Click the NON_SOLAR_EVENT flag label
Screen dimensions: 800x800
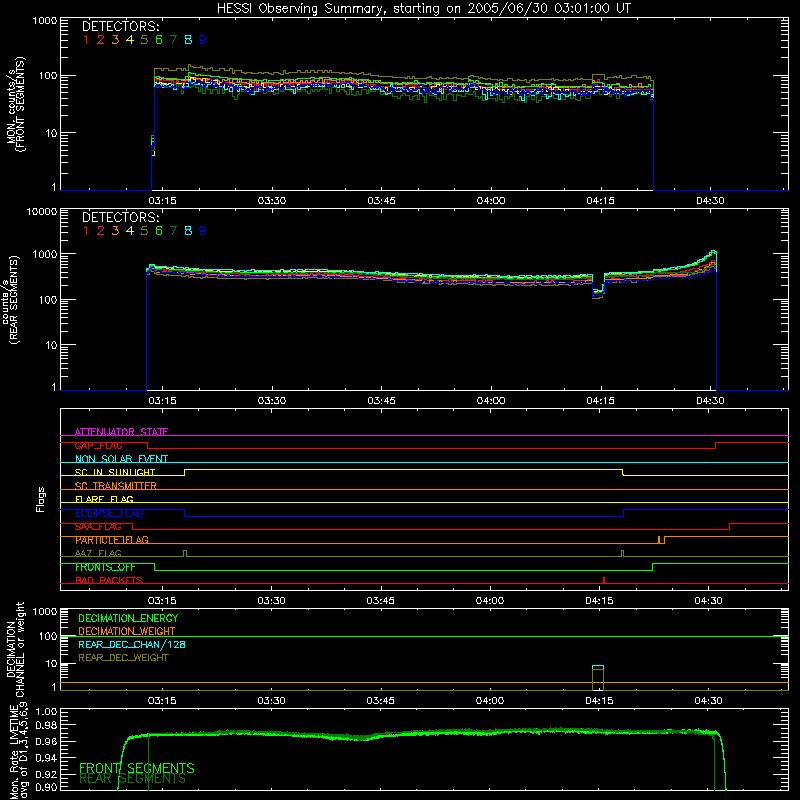pos(121,459)
